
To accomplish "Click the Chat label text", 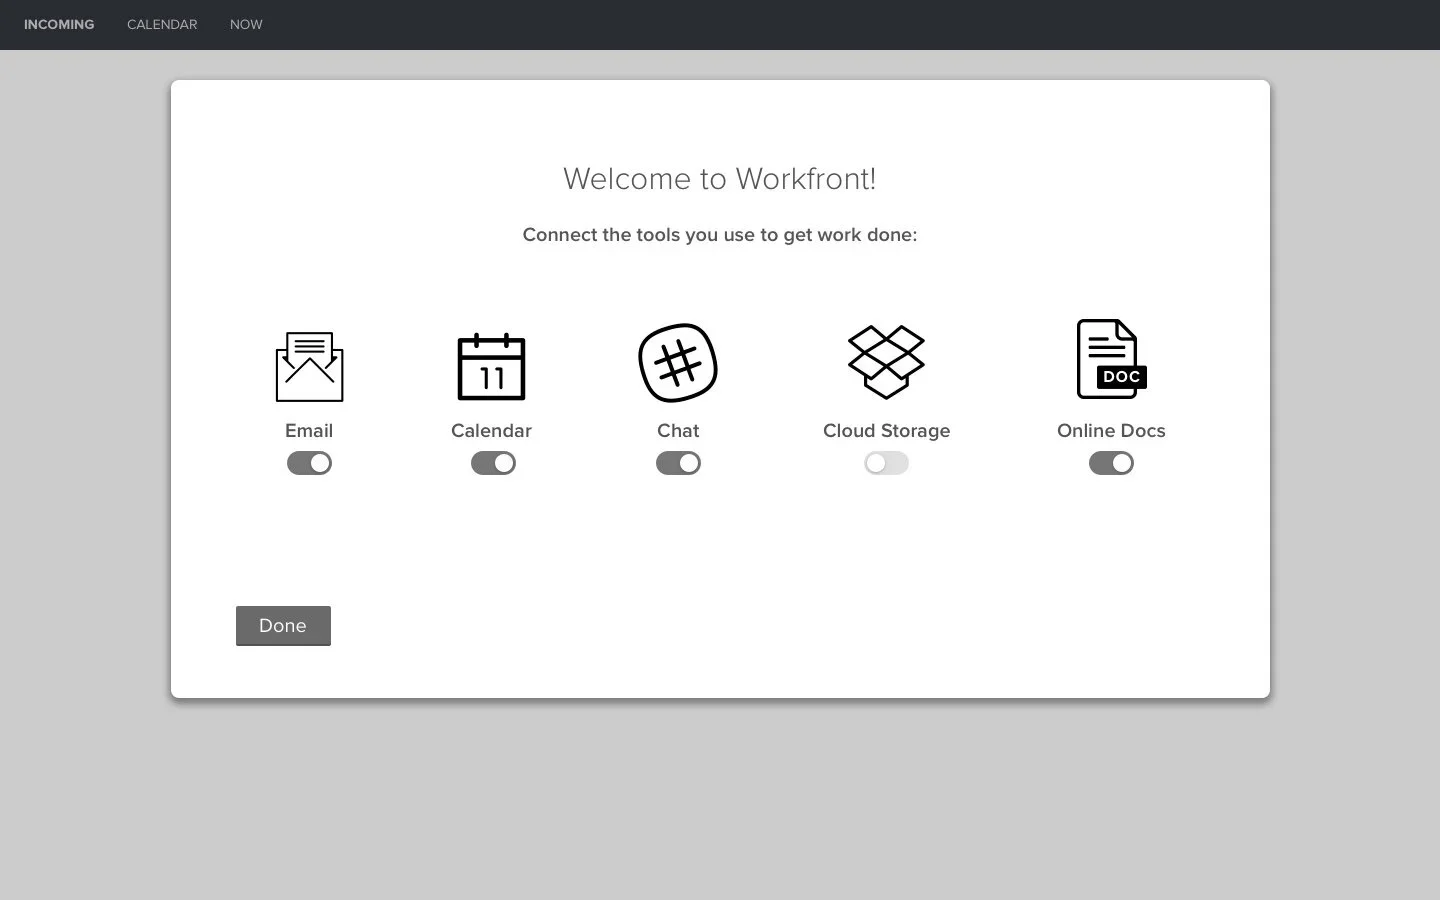I will click(678, 431).
